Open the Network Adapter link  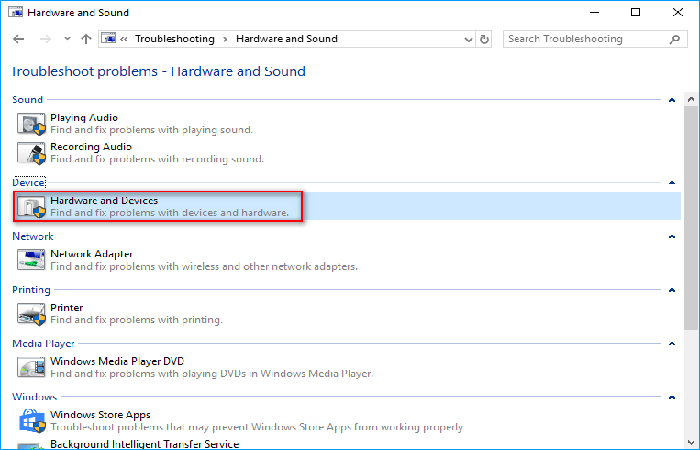[x=91, y=254]
